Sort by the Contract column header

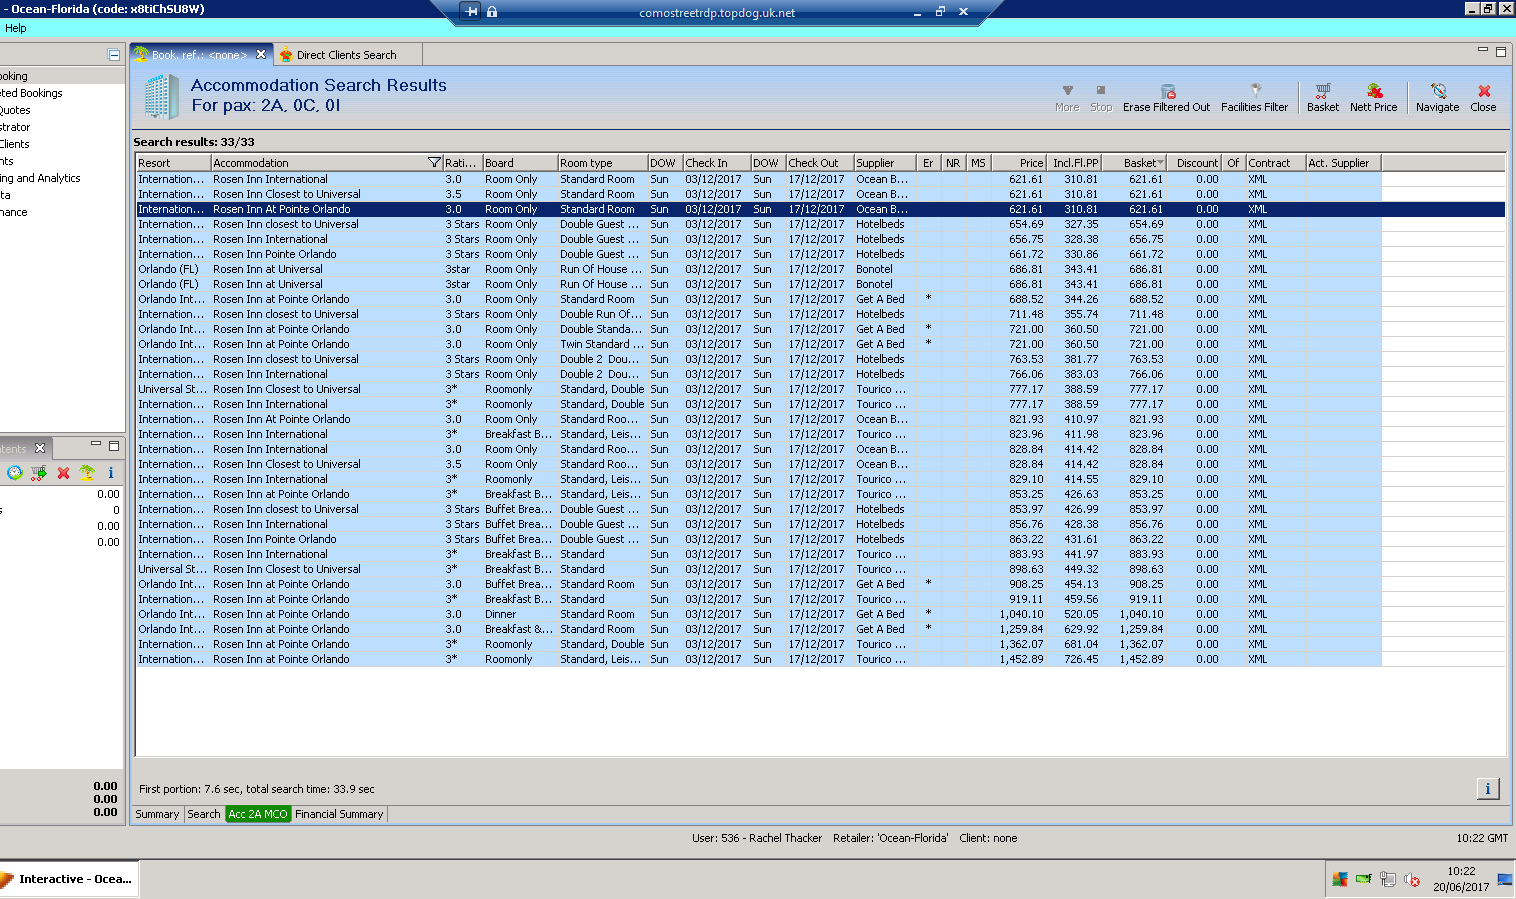point(1275,163)
